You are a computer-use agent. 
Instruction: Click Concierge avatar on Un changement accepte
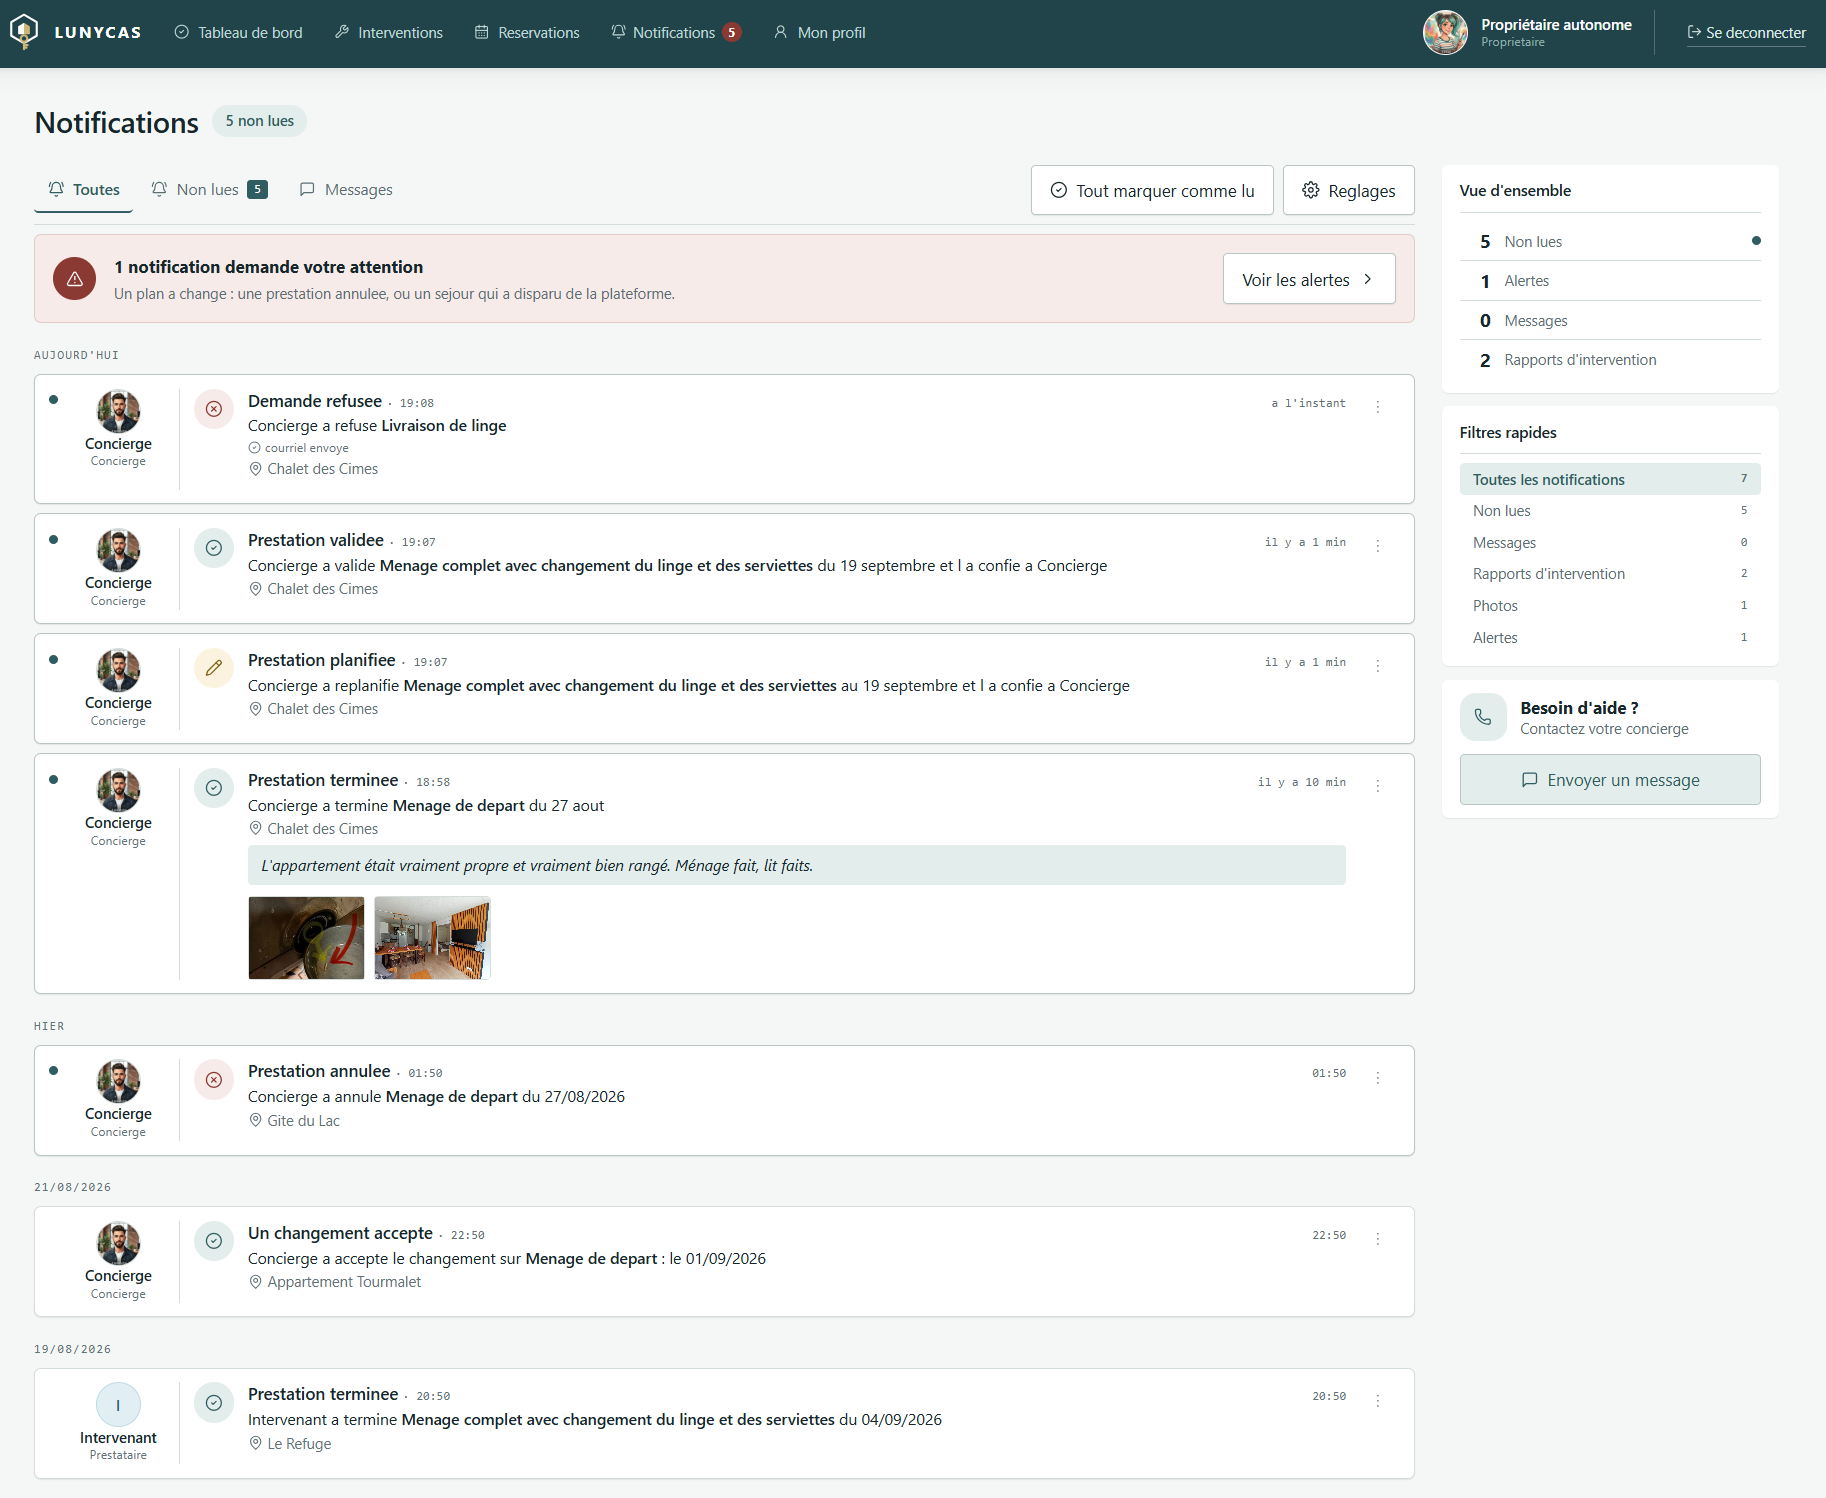[118, 1243]
